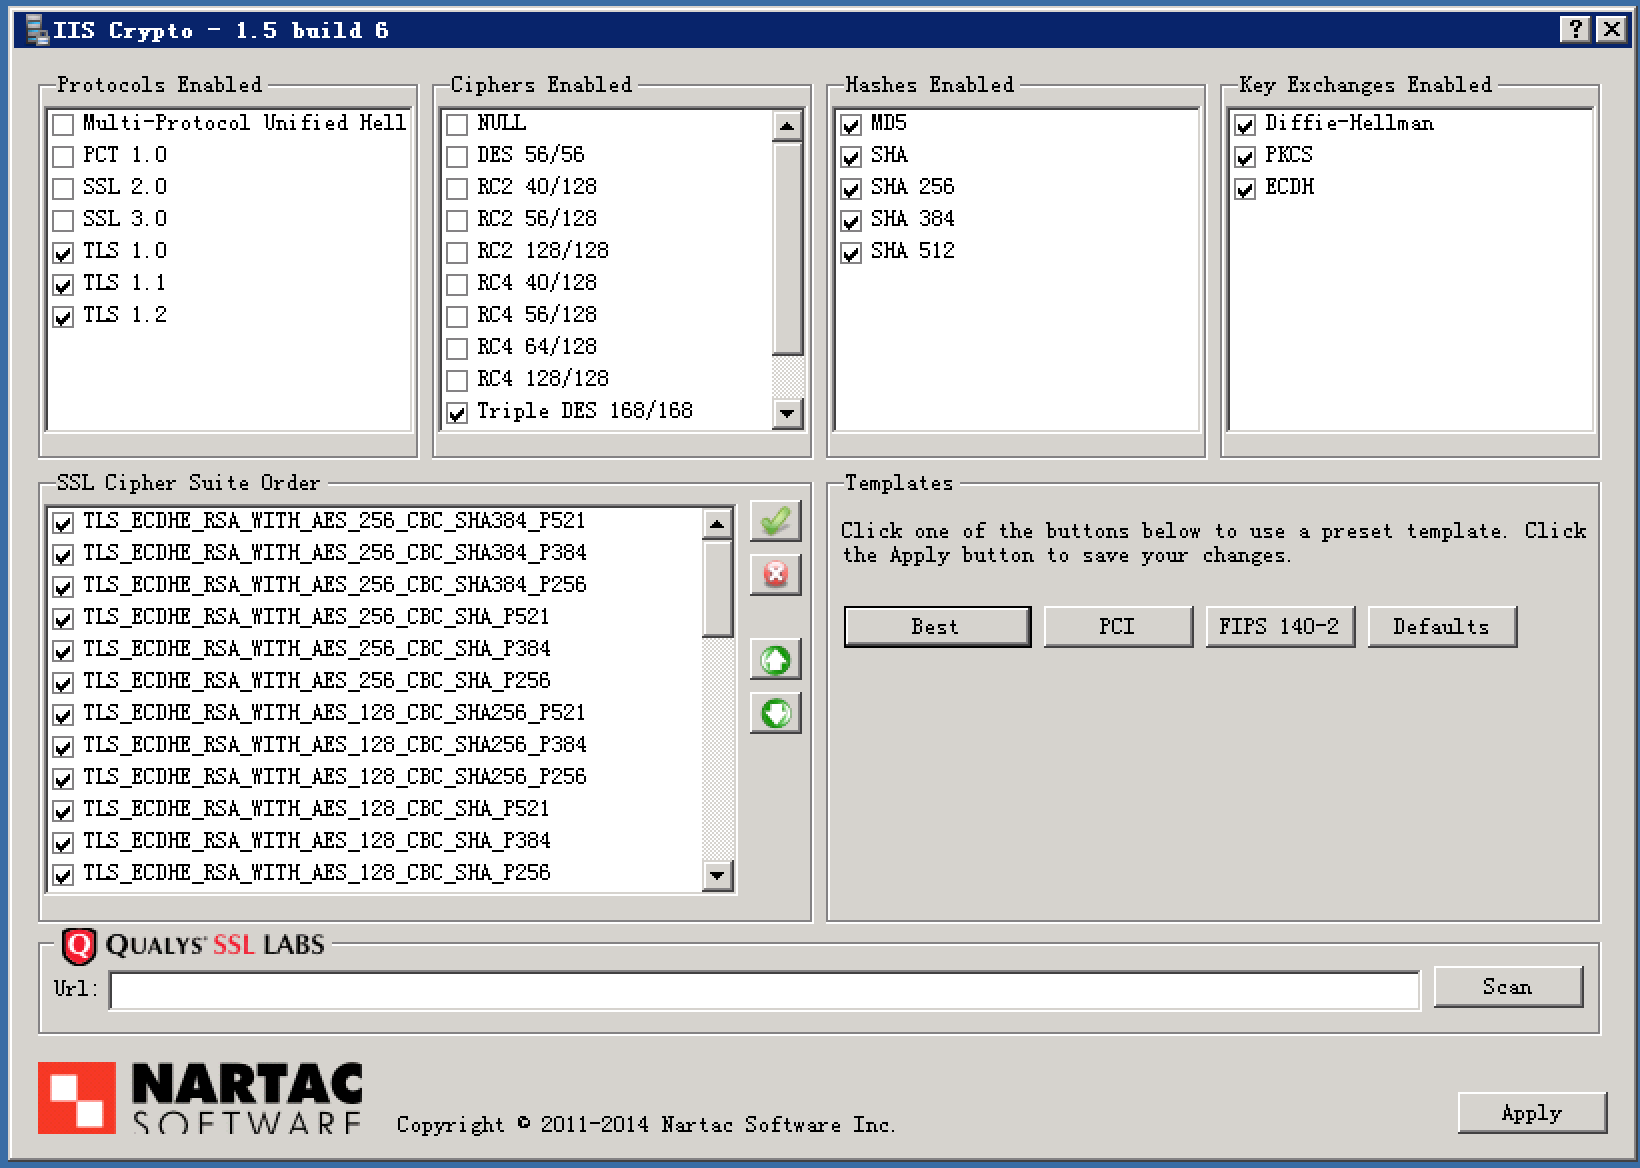Click the ciphers list scrollbar thumb
Image resolution: width=1640 pixels, height=1168 pixels.
tap(788, 248)
